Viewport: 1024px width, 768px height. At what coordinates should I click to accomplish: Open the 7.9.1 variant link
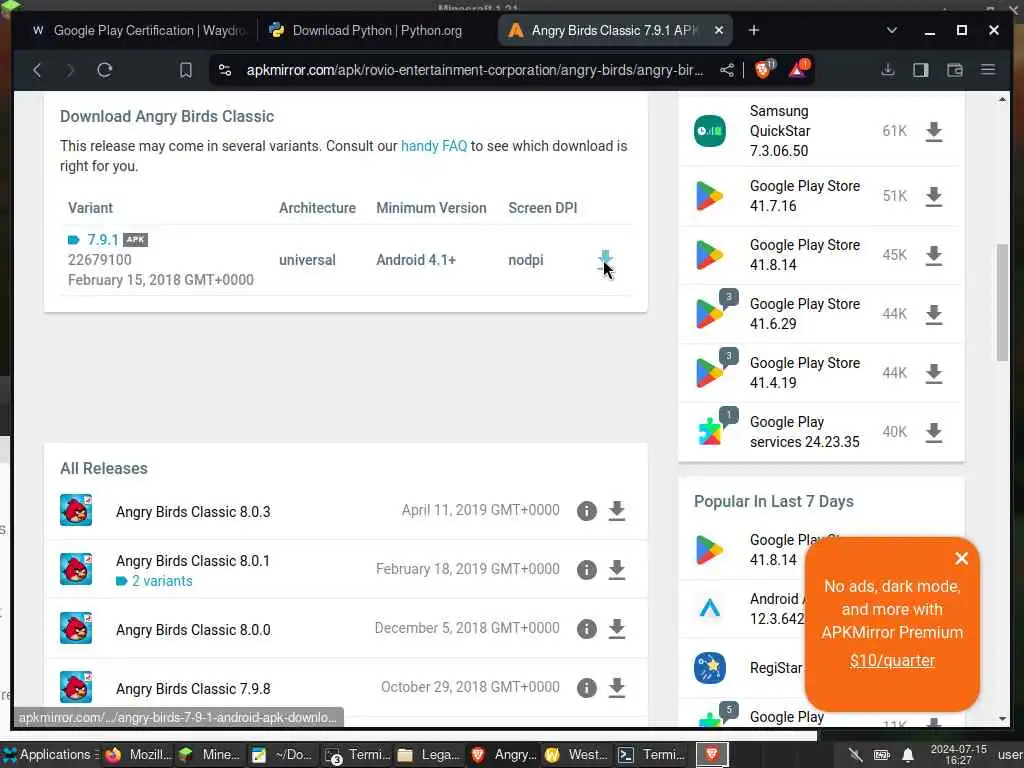(x=103, y=240)
